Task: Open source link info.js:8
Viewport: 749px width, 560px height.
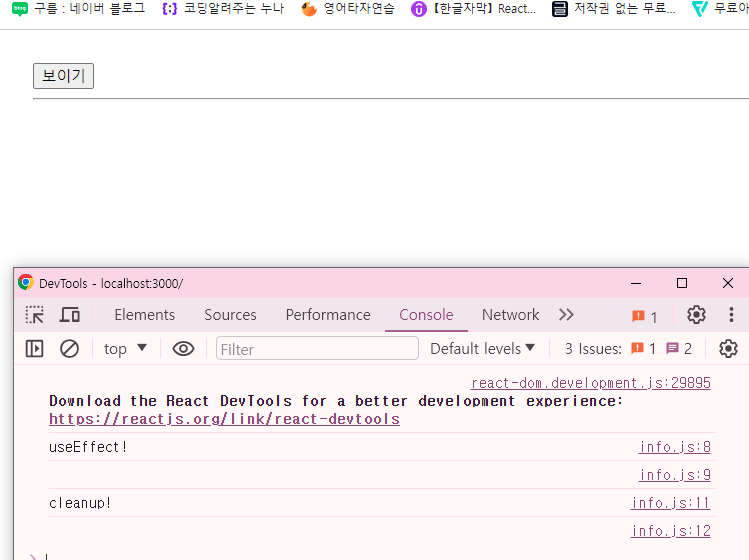Action: (x=675, y=447)
